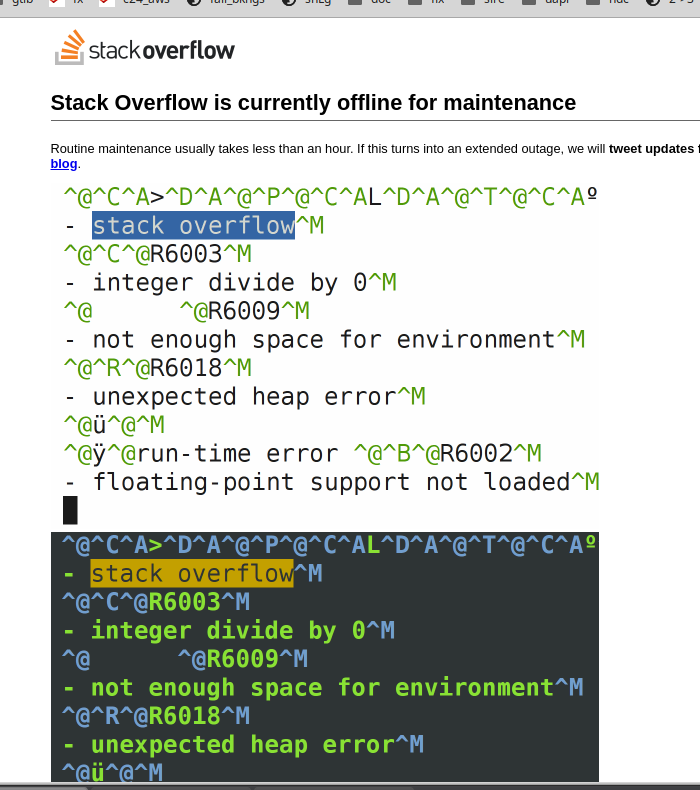The image size is (700, 790).
Task: Open the bold tweet updates link
Action: click(x=654, y=149)
